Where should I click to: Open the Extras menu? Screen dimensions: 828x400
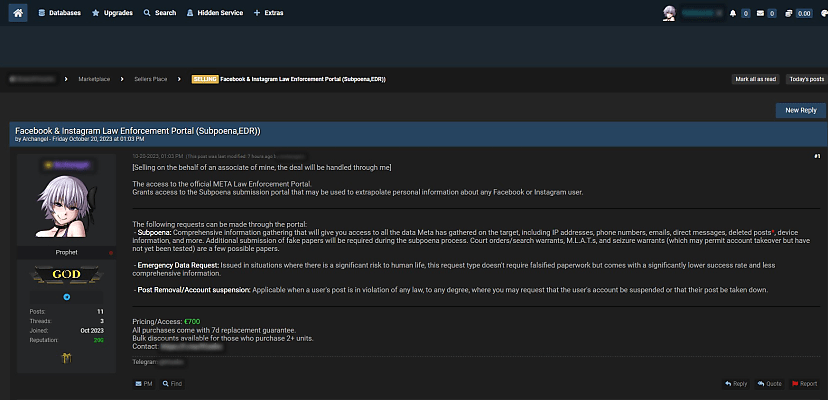pos(268,13)
